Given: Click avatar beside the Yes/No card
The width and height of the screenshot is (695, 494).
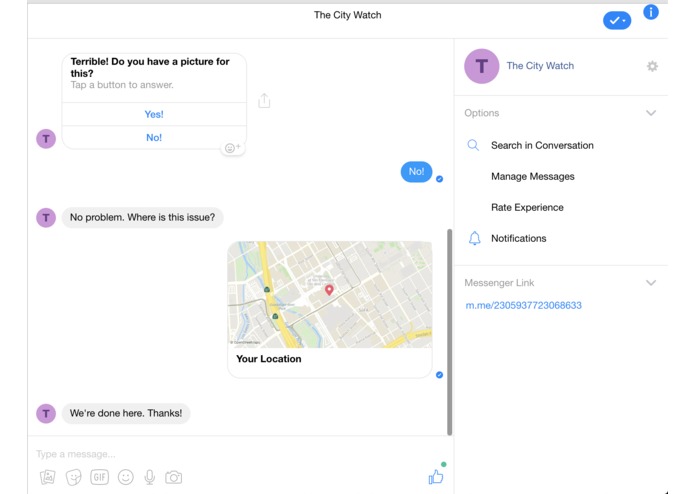Looking at the screenshot, I should (x=46, y=139).
